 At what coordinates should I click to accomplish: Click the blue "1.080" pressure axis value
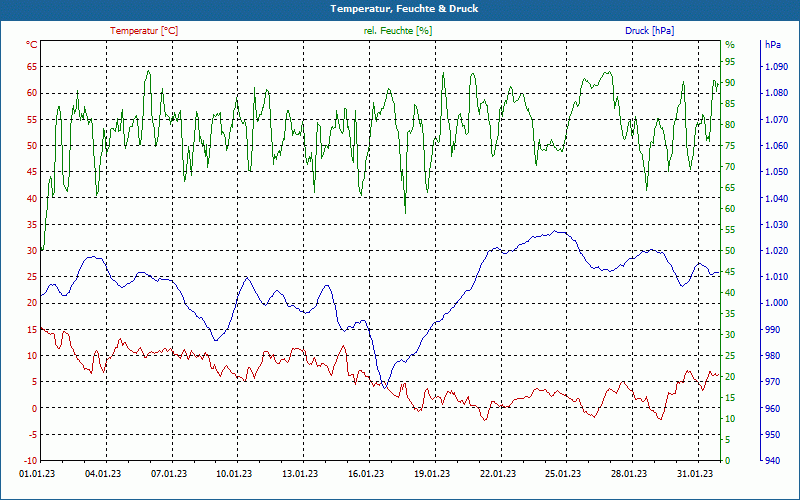pyautogui.click(x=777, y=93)
